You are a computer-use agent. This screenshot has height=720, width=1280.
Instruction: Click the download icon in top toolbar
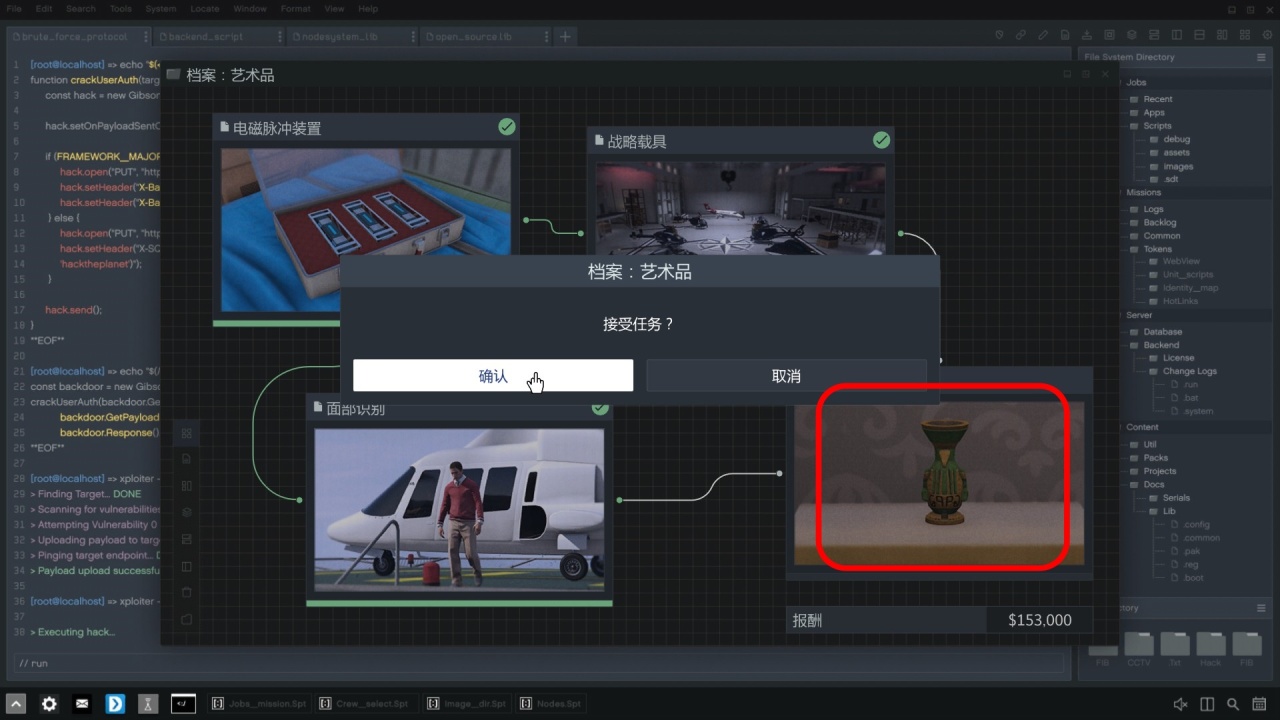(1087, 35)
